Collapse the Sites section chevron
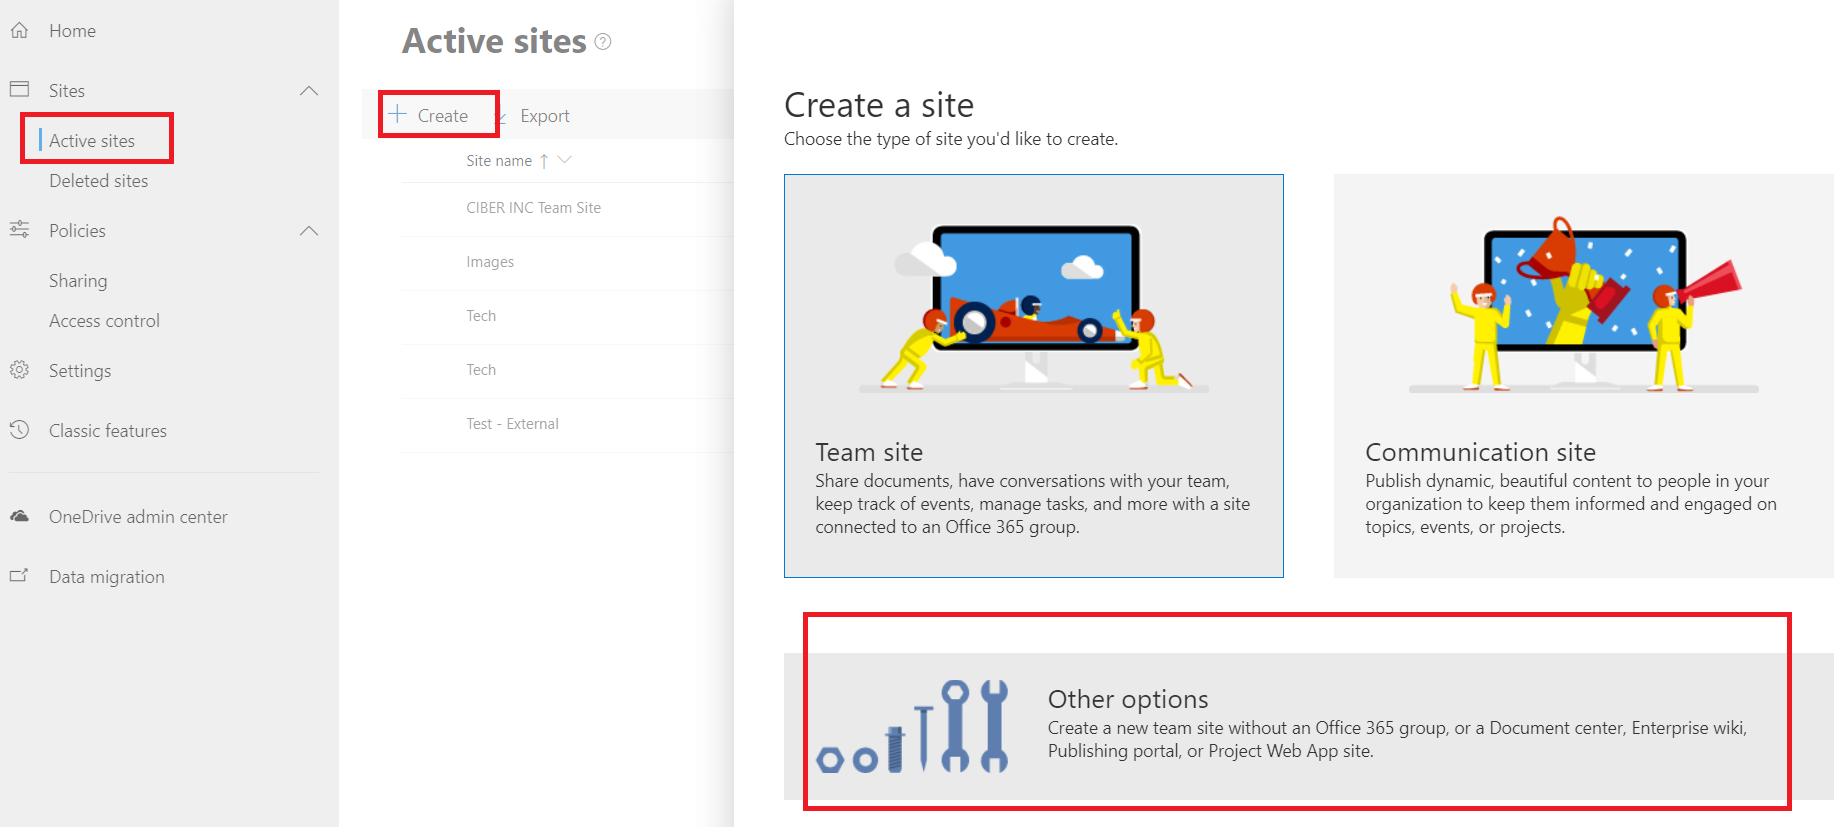The height and width of the screenshot is (827, 1841). pyautogui.click(x=309, y=91)
